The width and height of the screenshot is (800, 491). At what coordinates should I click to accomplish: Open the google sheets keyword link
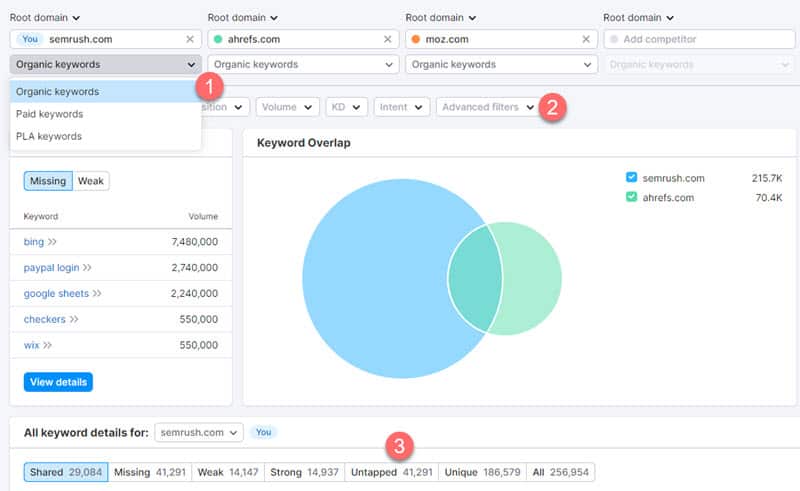coord(56,294)
